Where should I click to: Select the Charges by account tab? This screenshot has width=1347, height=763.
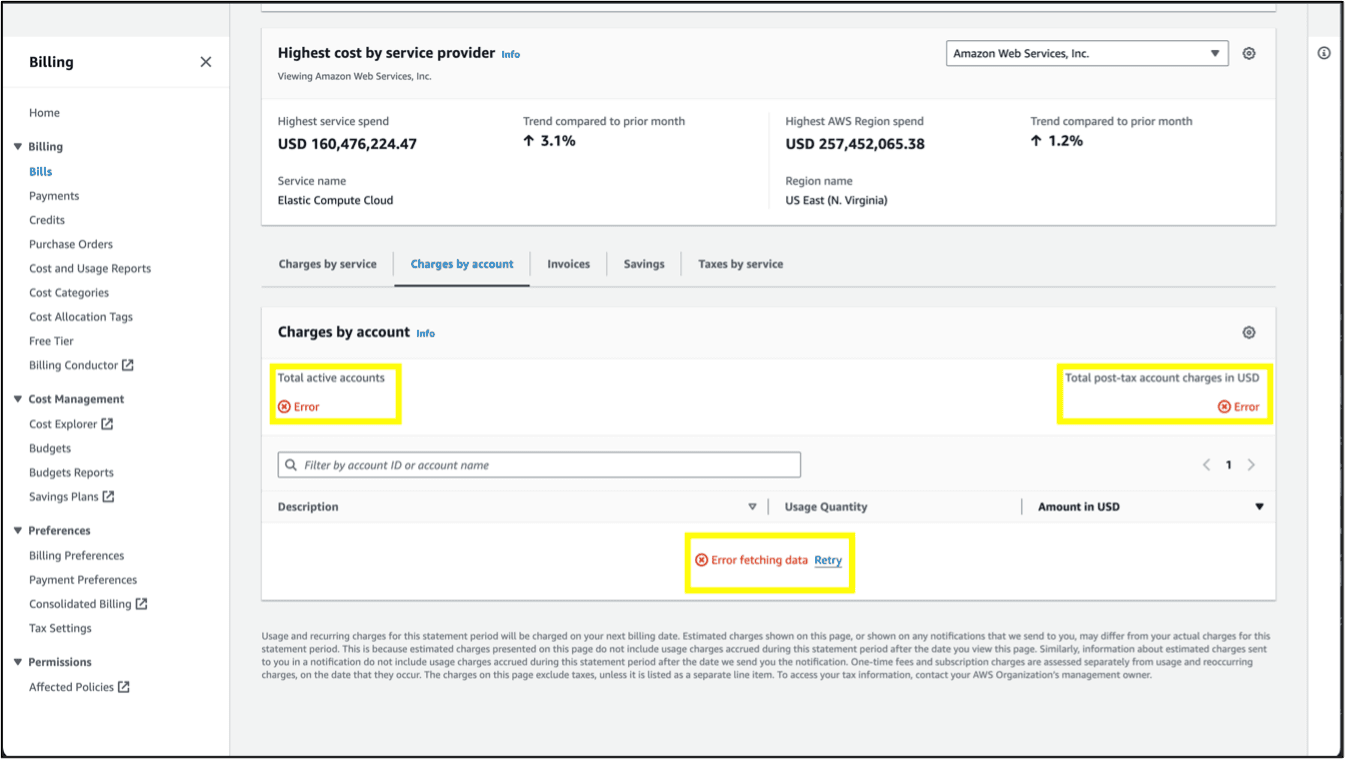462,264
